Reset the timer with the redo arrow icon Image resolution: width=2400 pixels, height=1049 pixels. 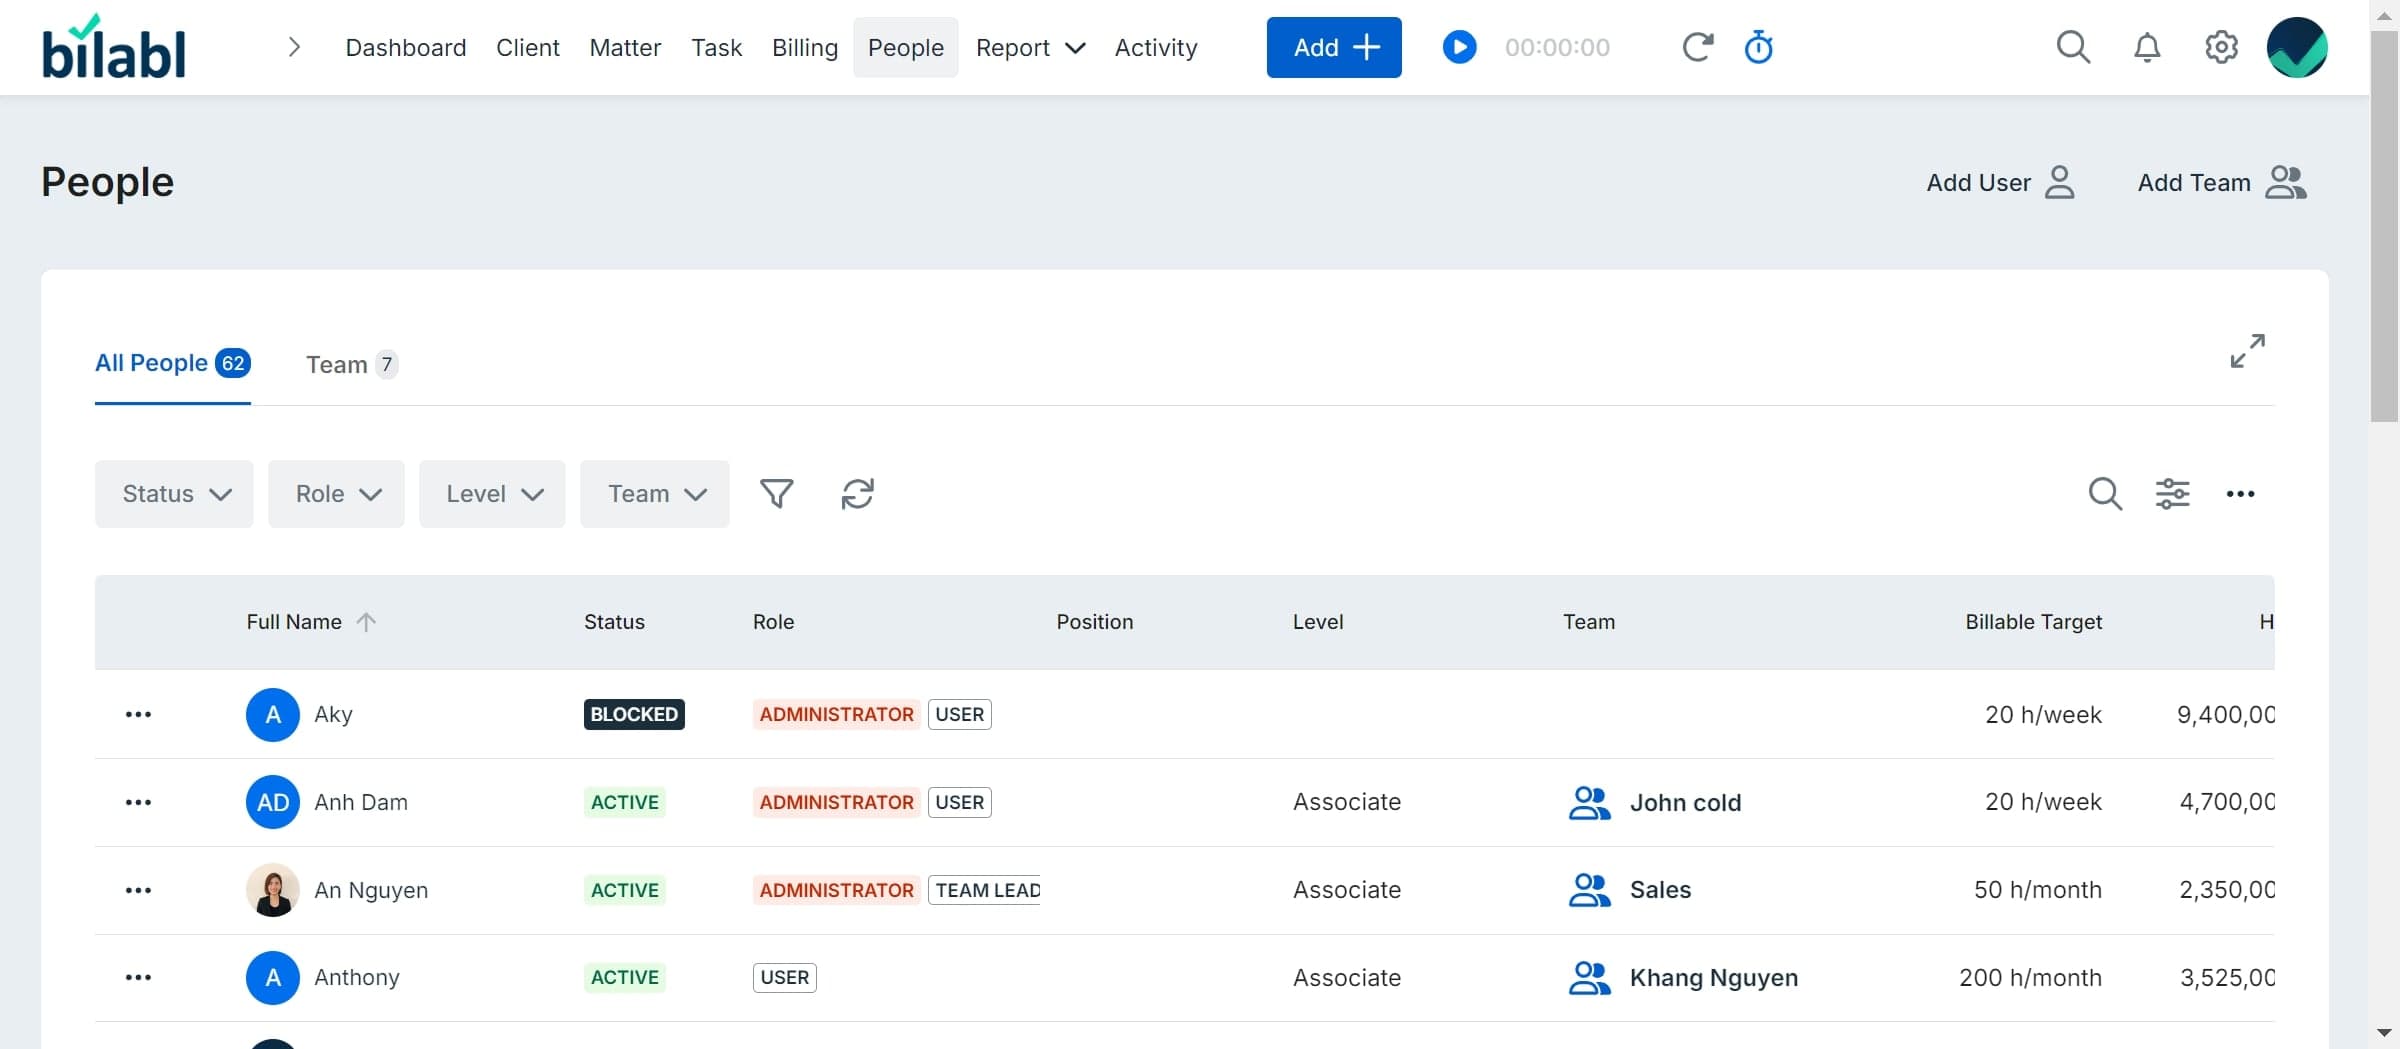1697,47
